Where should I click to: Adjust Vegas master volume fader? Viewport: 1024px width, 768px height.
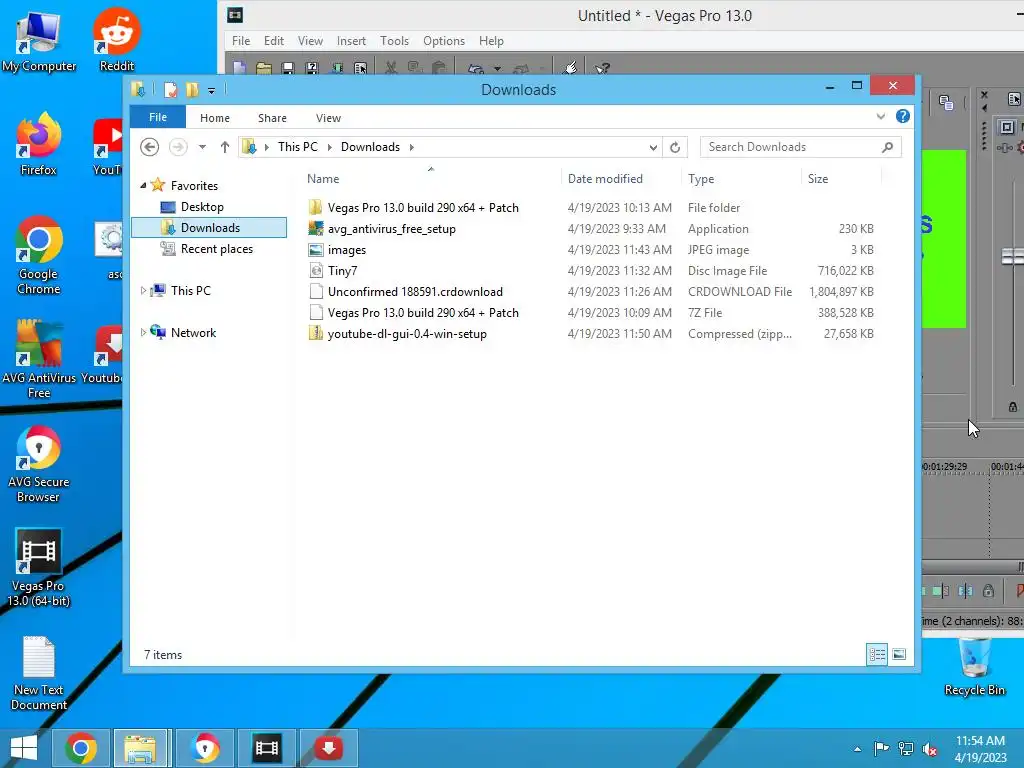[1012, 257]
